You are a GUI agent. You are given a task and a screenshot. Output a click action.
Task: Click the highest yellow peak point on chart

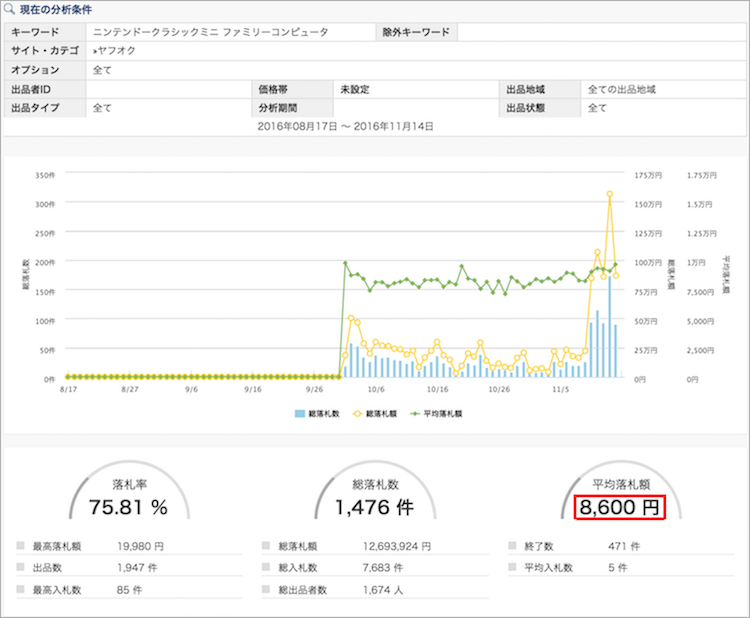[x=609, y=194]
